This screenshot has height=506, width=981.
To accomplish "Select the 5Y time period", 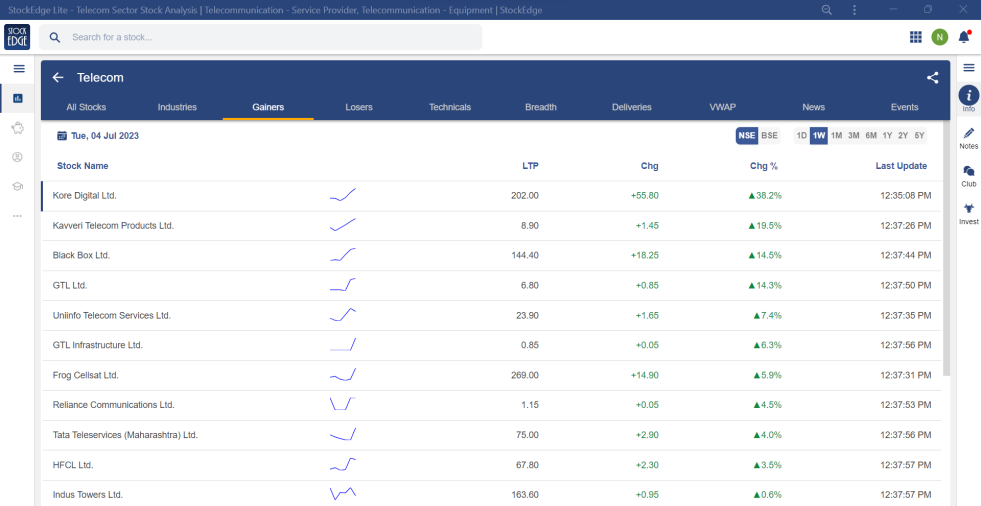I will [x=918, y=136].
